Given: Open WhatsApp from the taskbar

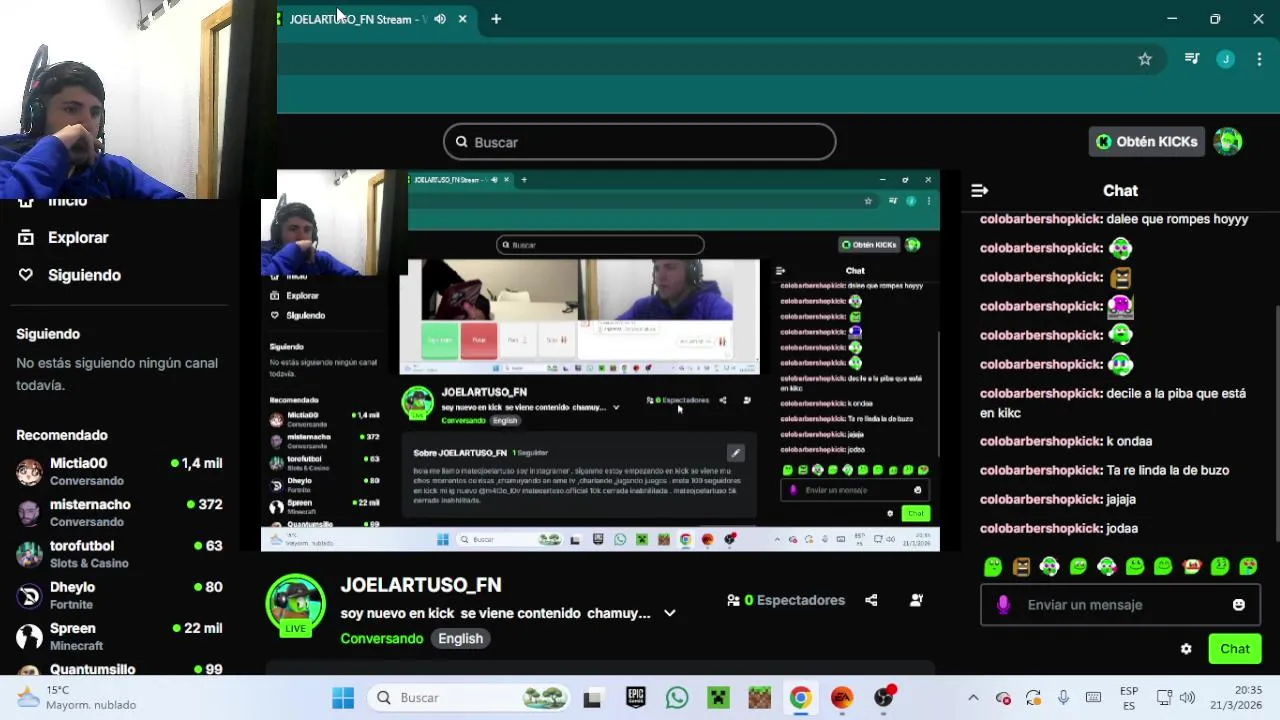Looking at the screenshot, I should 677,698.
